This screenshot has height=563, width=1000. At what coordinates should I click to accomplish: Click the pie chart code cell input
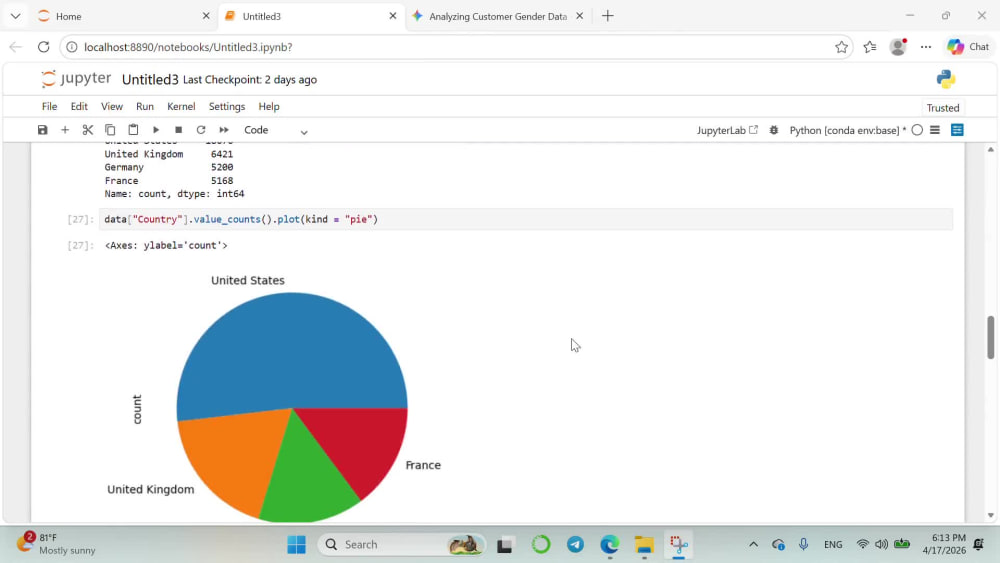click(x=526, y=219)
